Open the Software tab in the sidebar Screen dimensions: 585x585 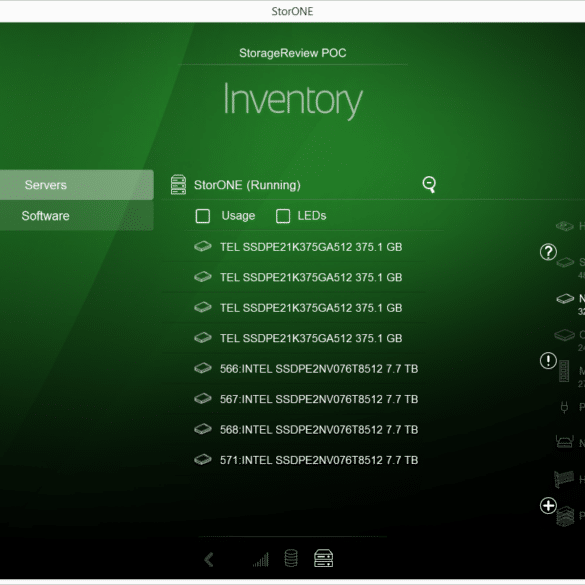(76, 216)
